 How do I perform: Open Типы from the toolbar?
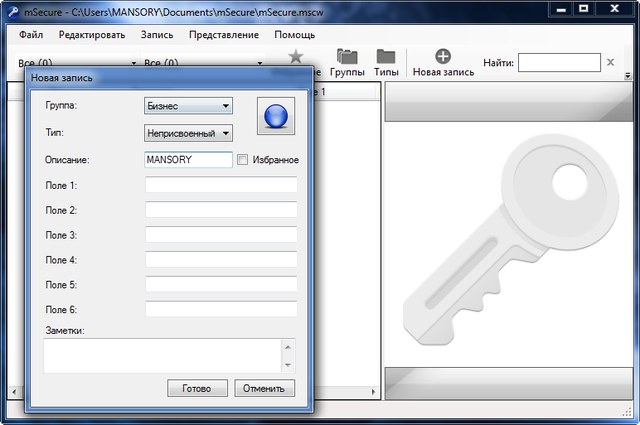click(386, 62)
